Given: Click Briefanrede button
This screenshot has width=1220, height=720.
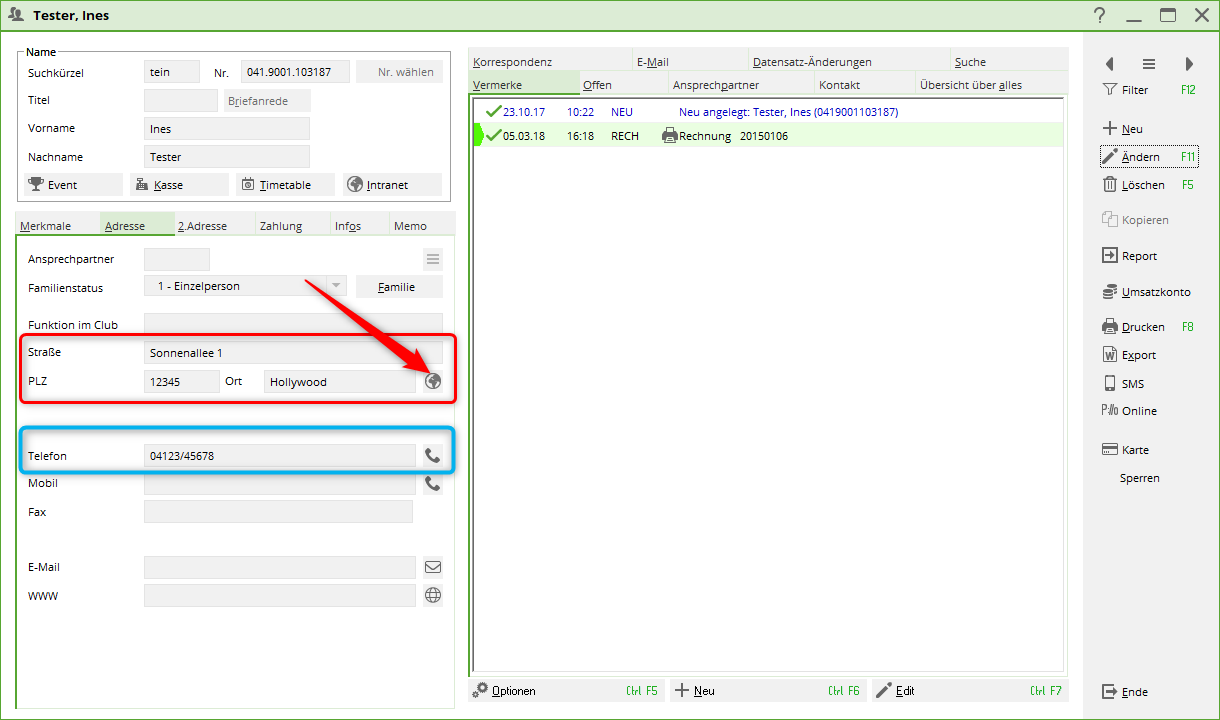Looking at the screenshot, I should 267,101.
